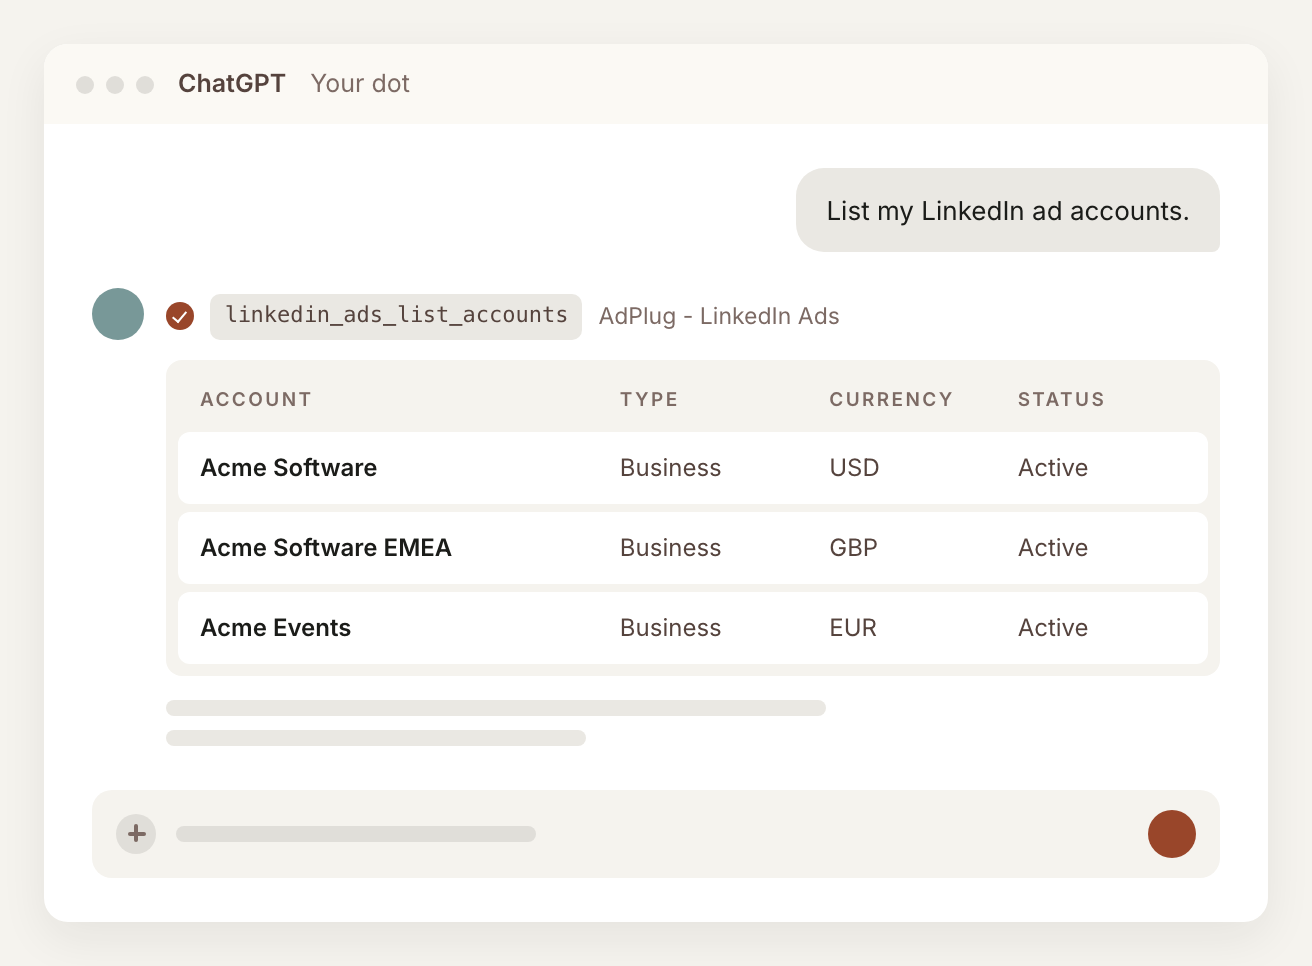Image resolution: width=1312 pixels, height=966 pixels.
Task: Click the third window control dot
Action: 145,85
